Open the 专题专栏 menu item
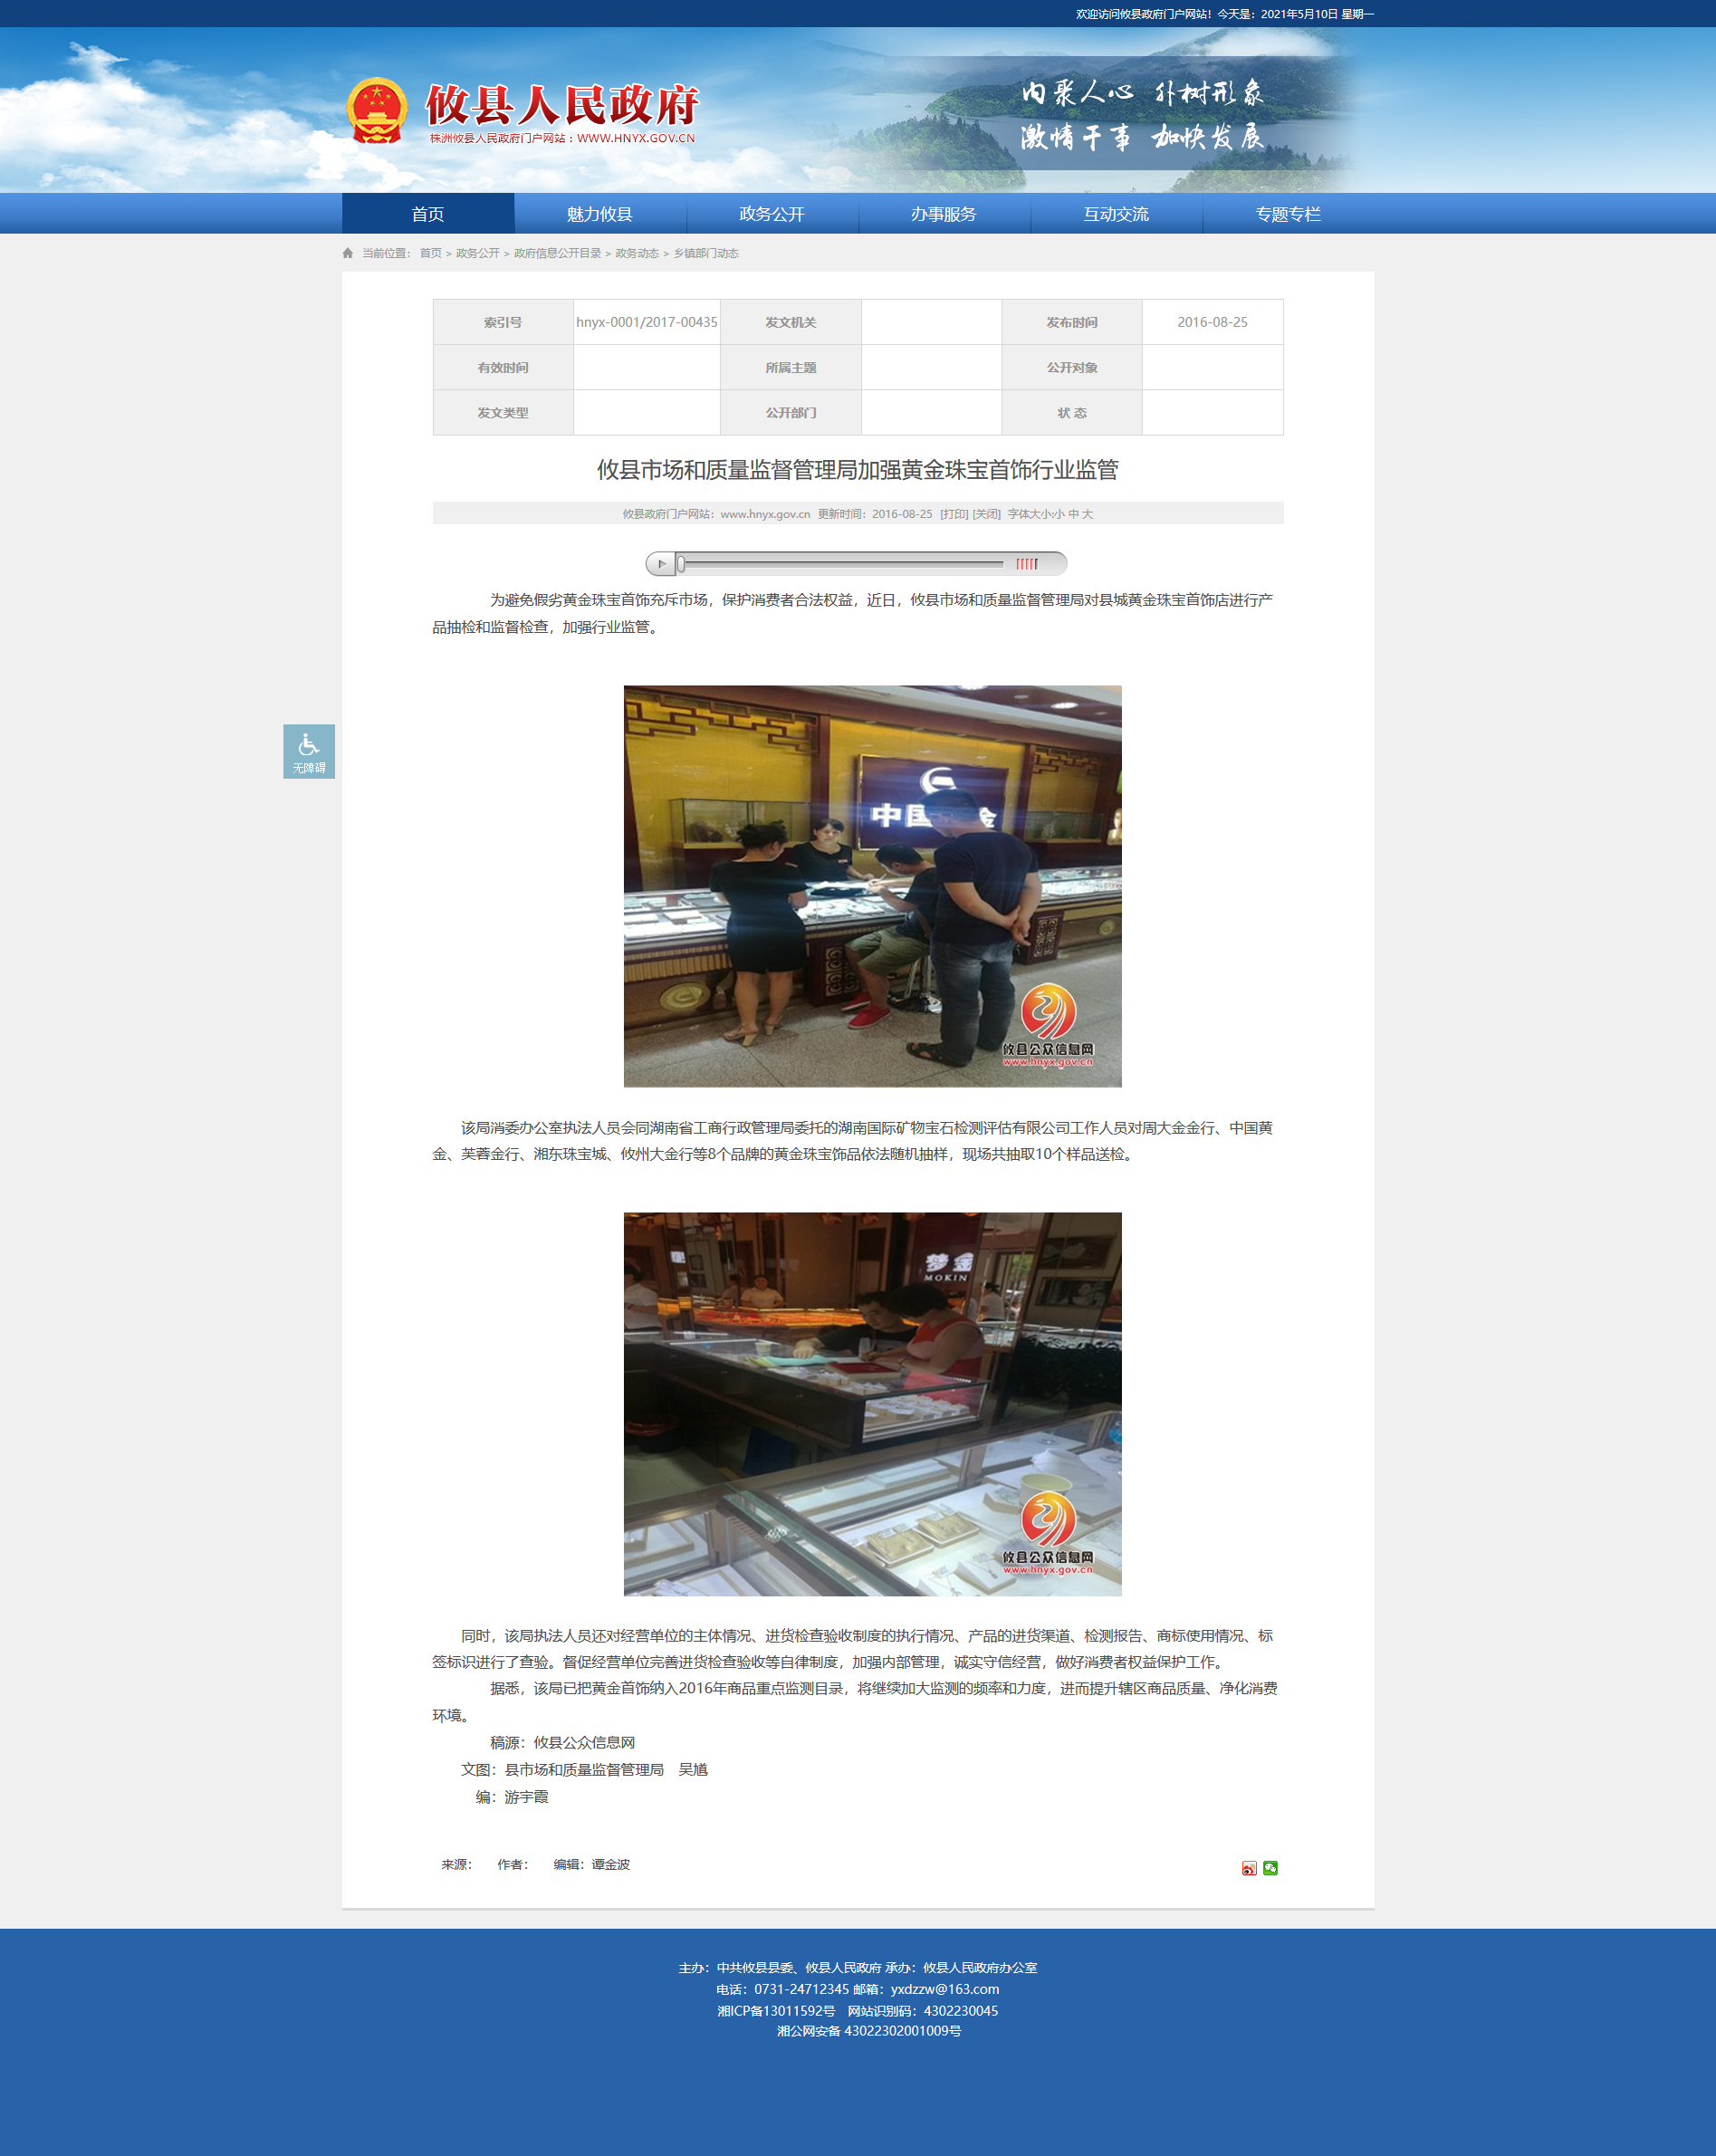1716x2156 pixels. 1288,214
